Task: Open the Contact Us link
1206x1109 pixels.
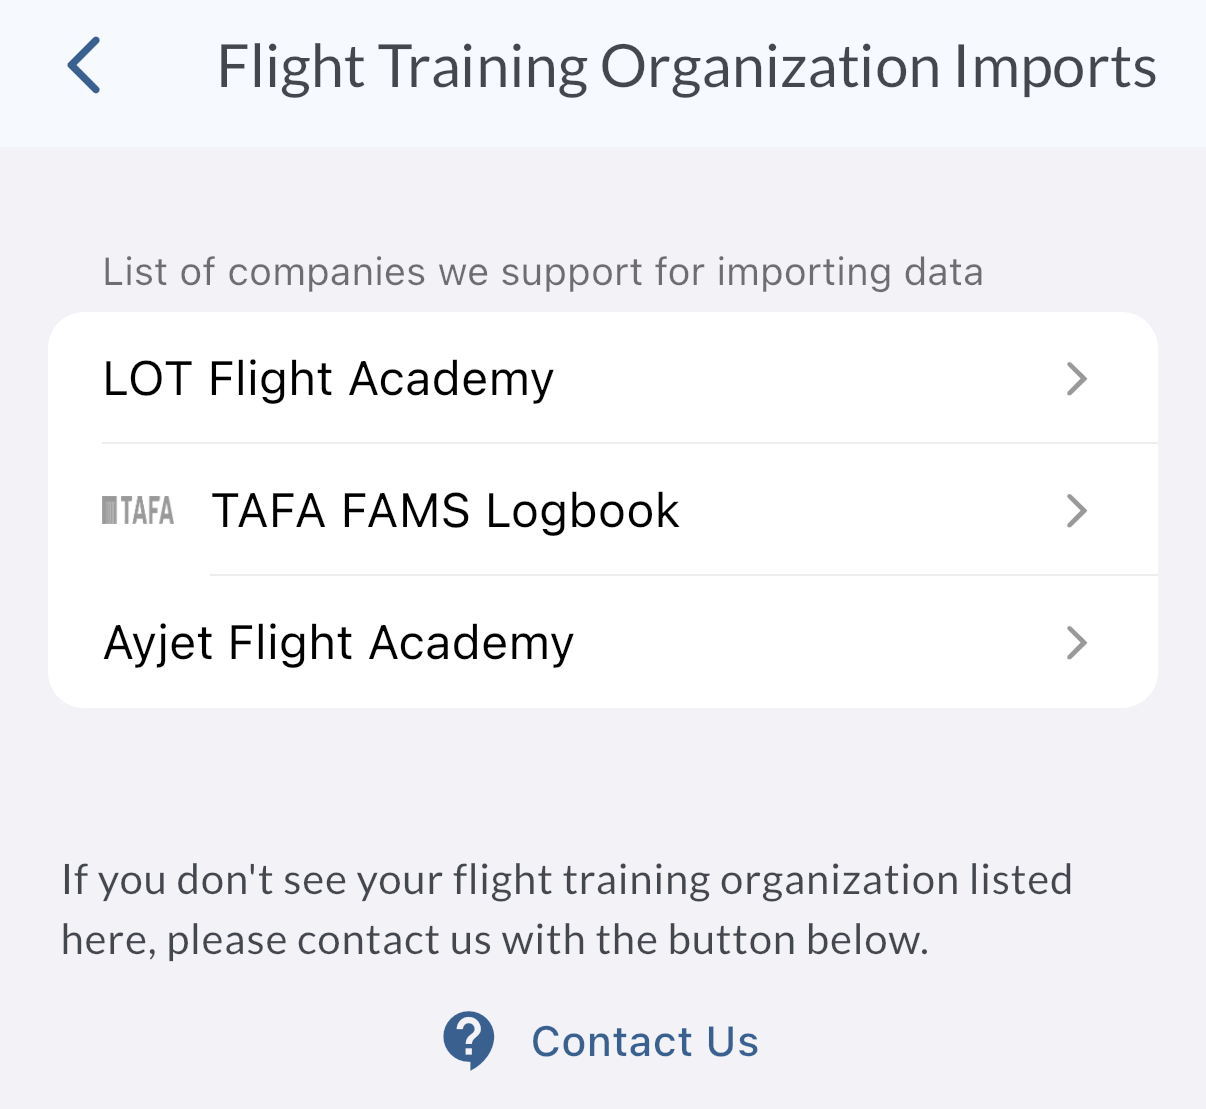Action: coord(644,1041)
